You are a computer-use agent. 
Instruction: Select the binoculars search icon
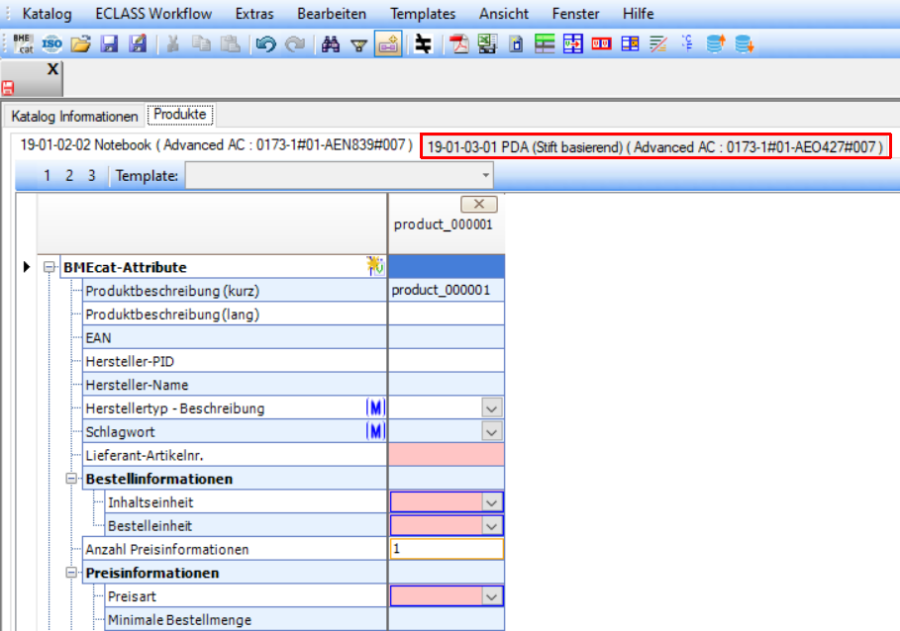(x=330, y=44)
